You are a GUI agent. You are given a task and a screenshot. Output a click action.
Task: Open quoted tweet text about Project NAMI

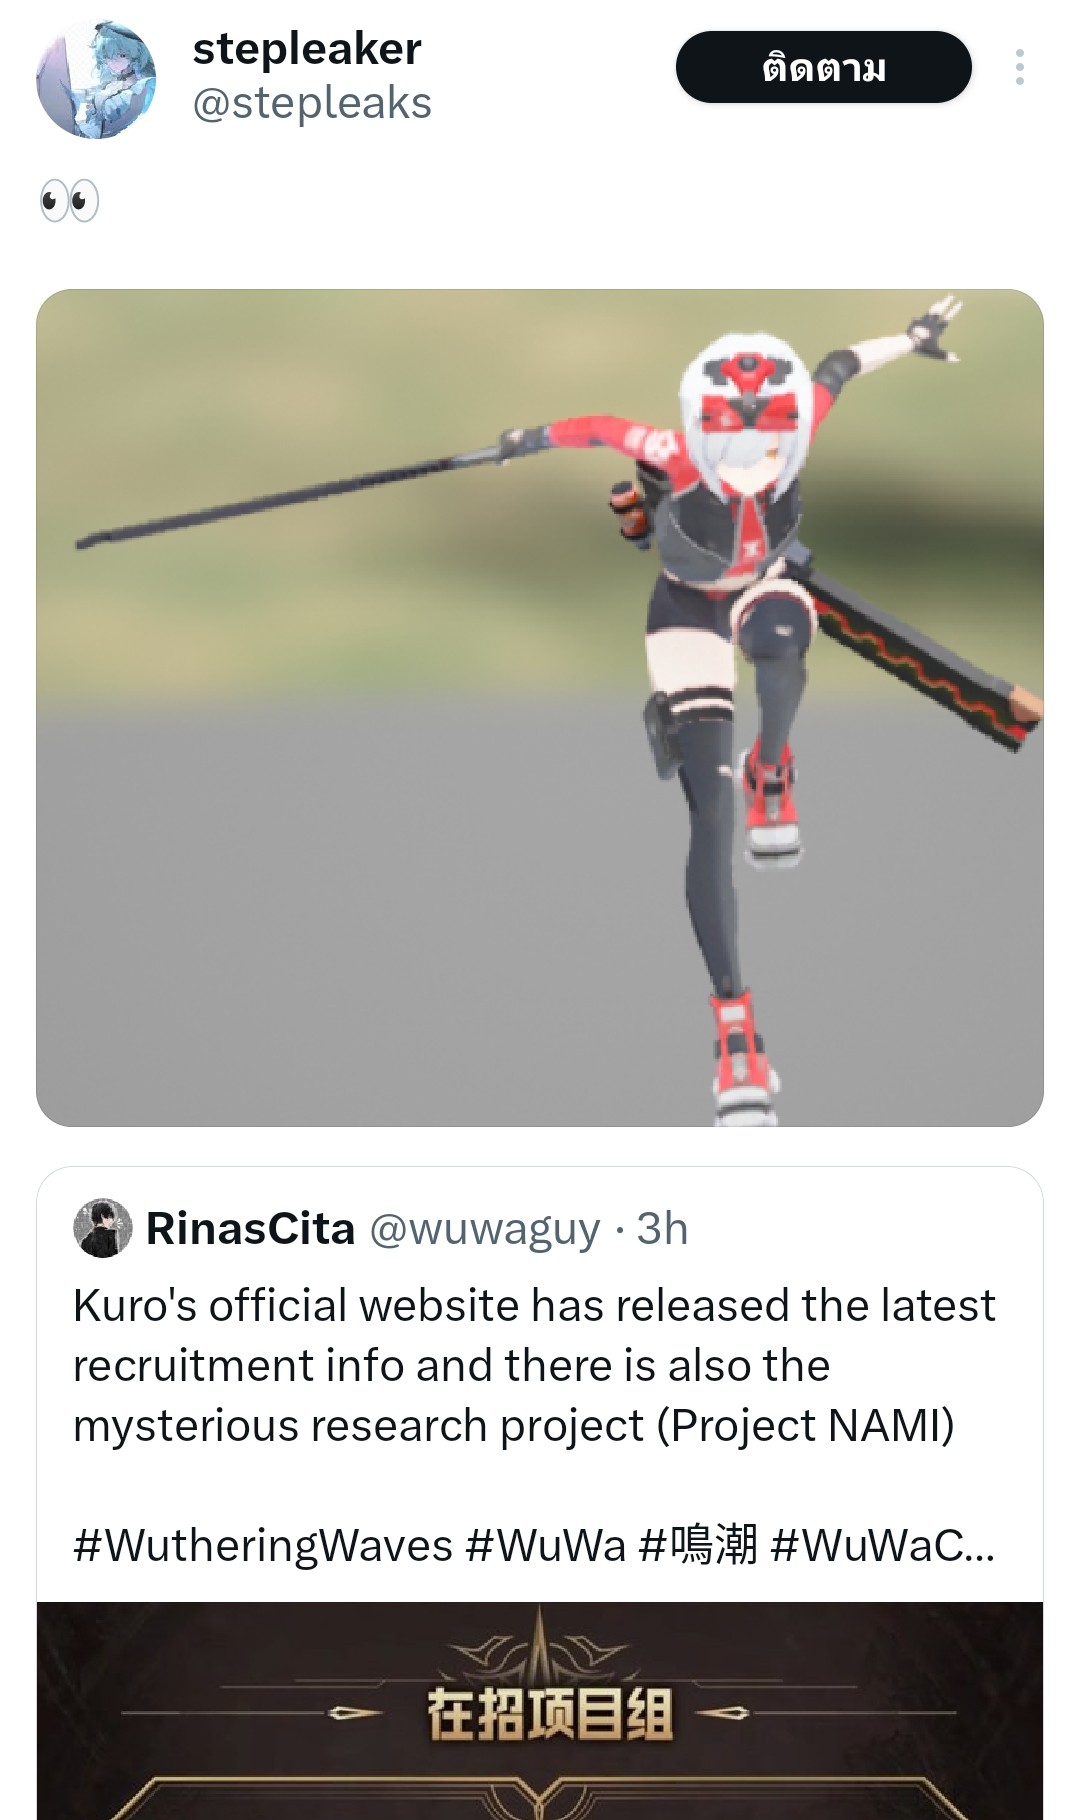534,1365
